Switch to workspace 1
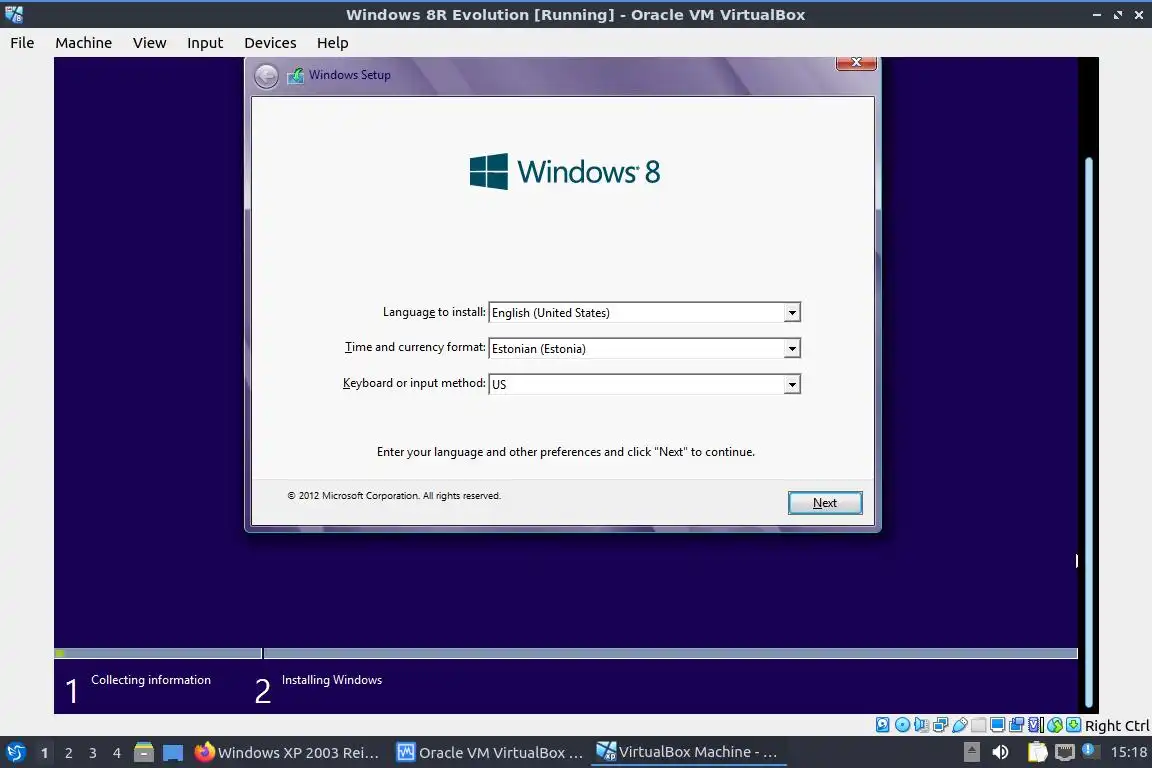The image size is (1152, 768). pyautogui.click(x=44, y=753)
